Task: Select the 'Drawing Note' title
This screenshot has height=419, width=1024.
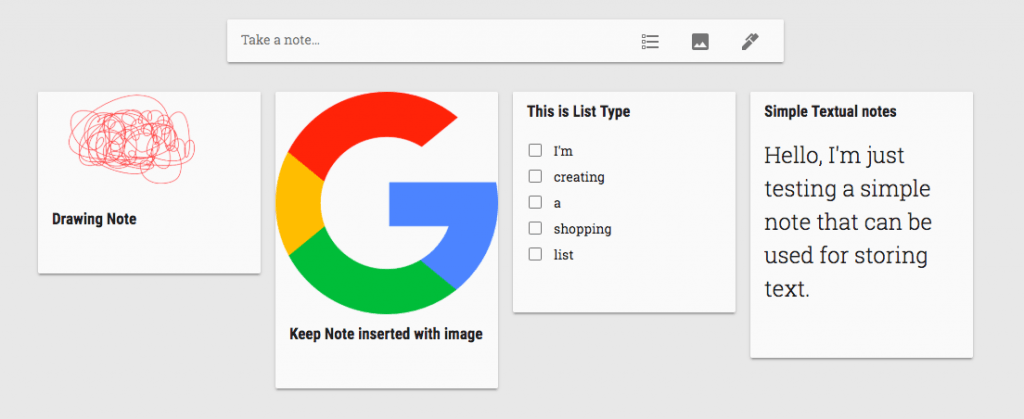Action: click(x=94, y=219)
